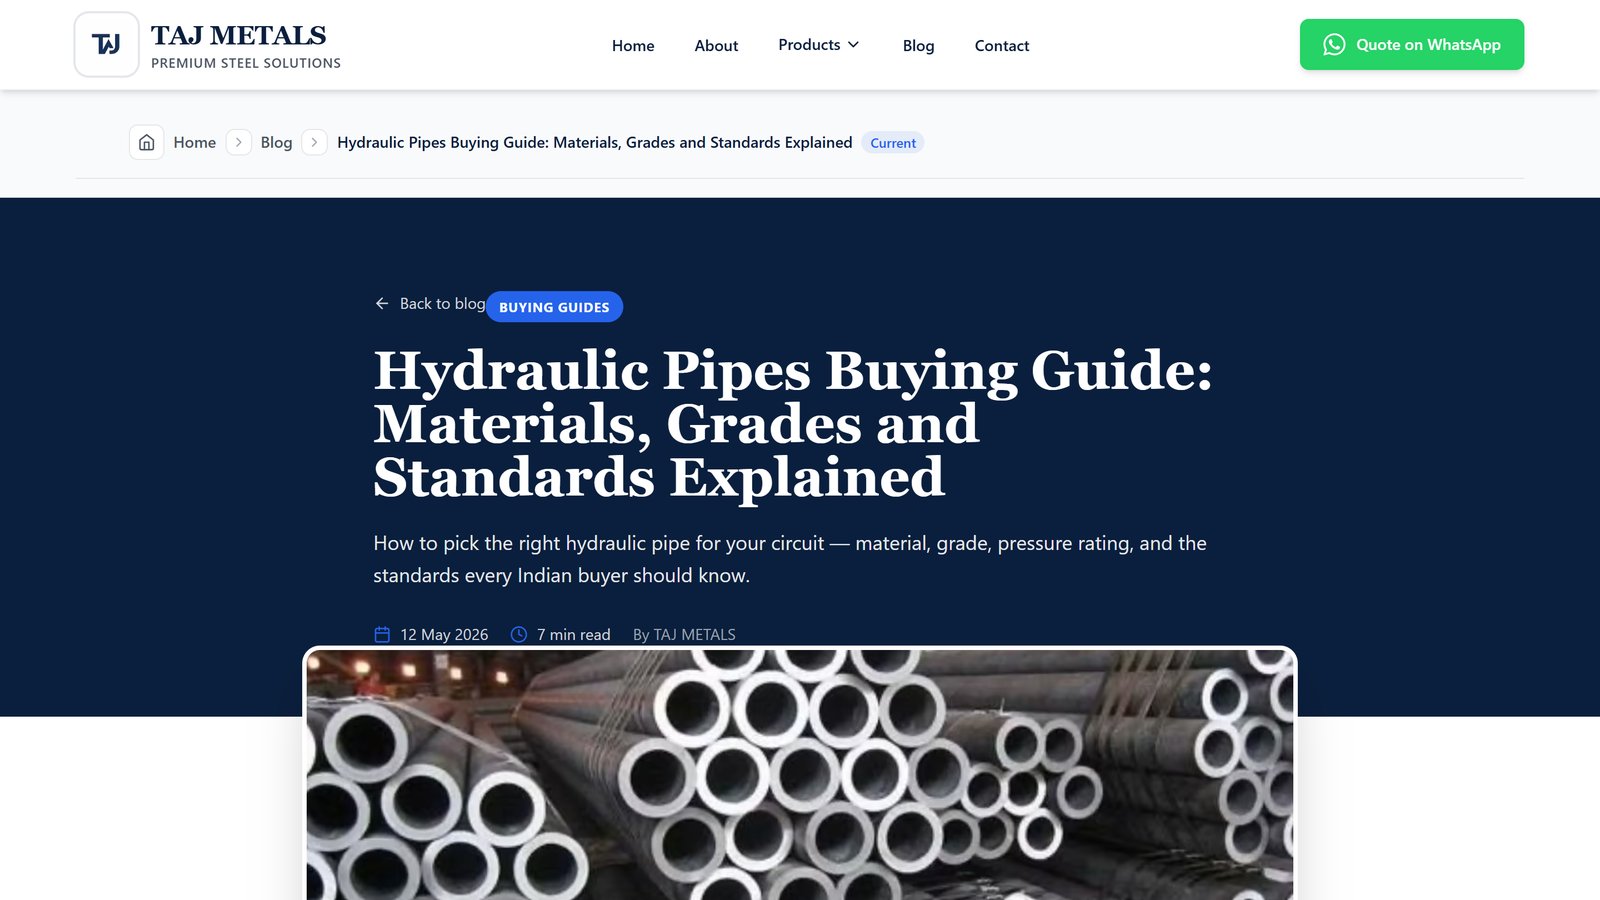The image size is (1600, 900).
Task: Open the Blog nav menu item
Action: coord(918,46)
